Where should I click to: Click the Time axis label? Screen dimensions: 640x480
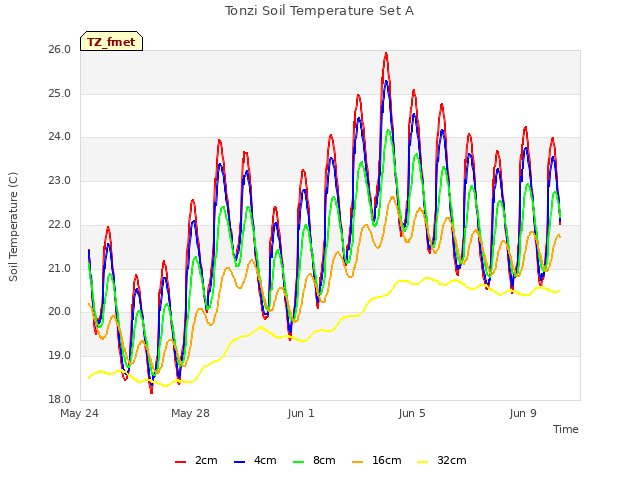point(566,429)
